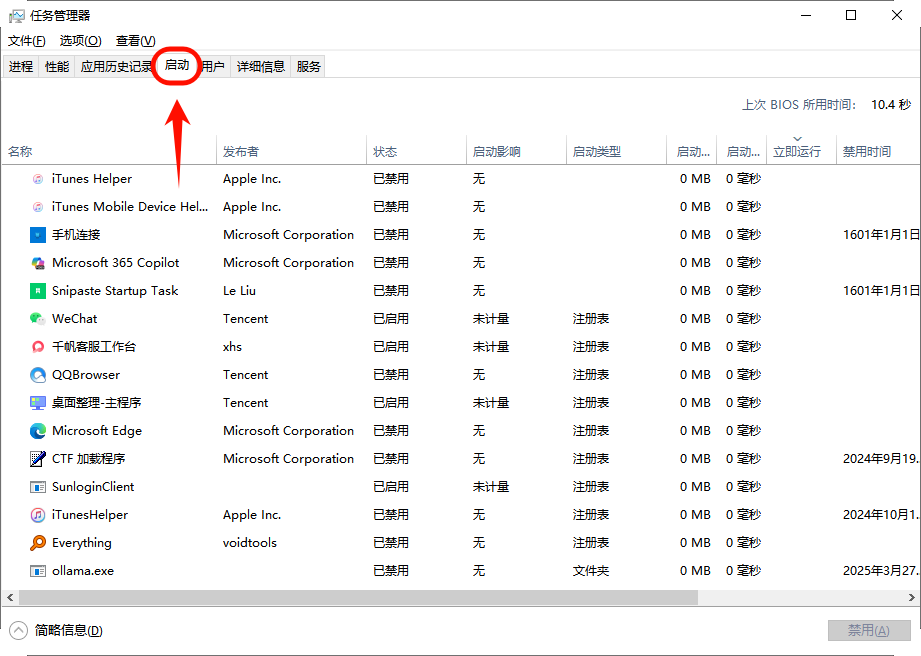Click the Everything search icon
The height and width of the screenshot is (656, 921).
38,543
